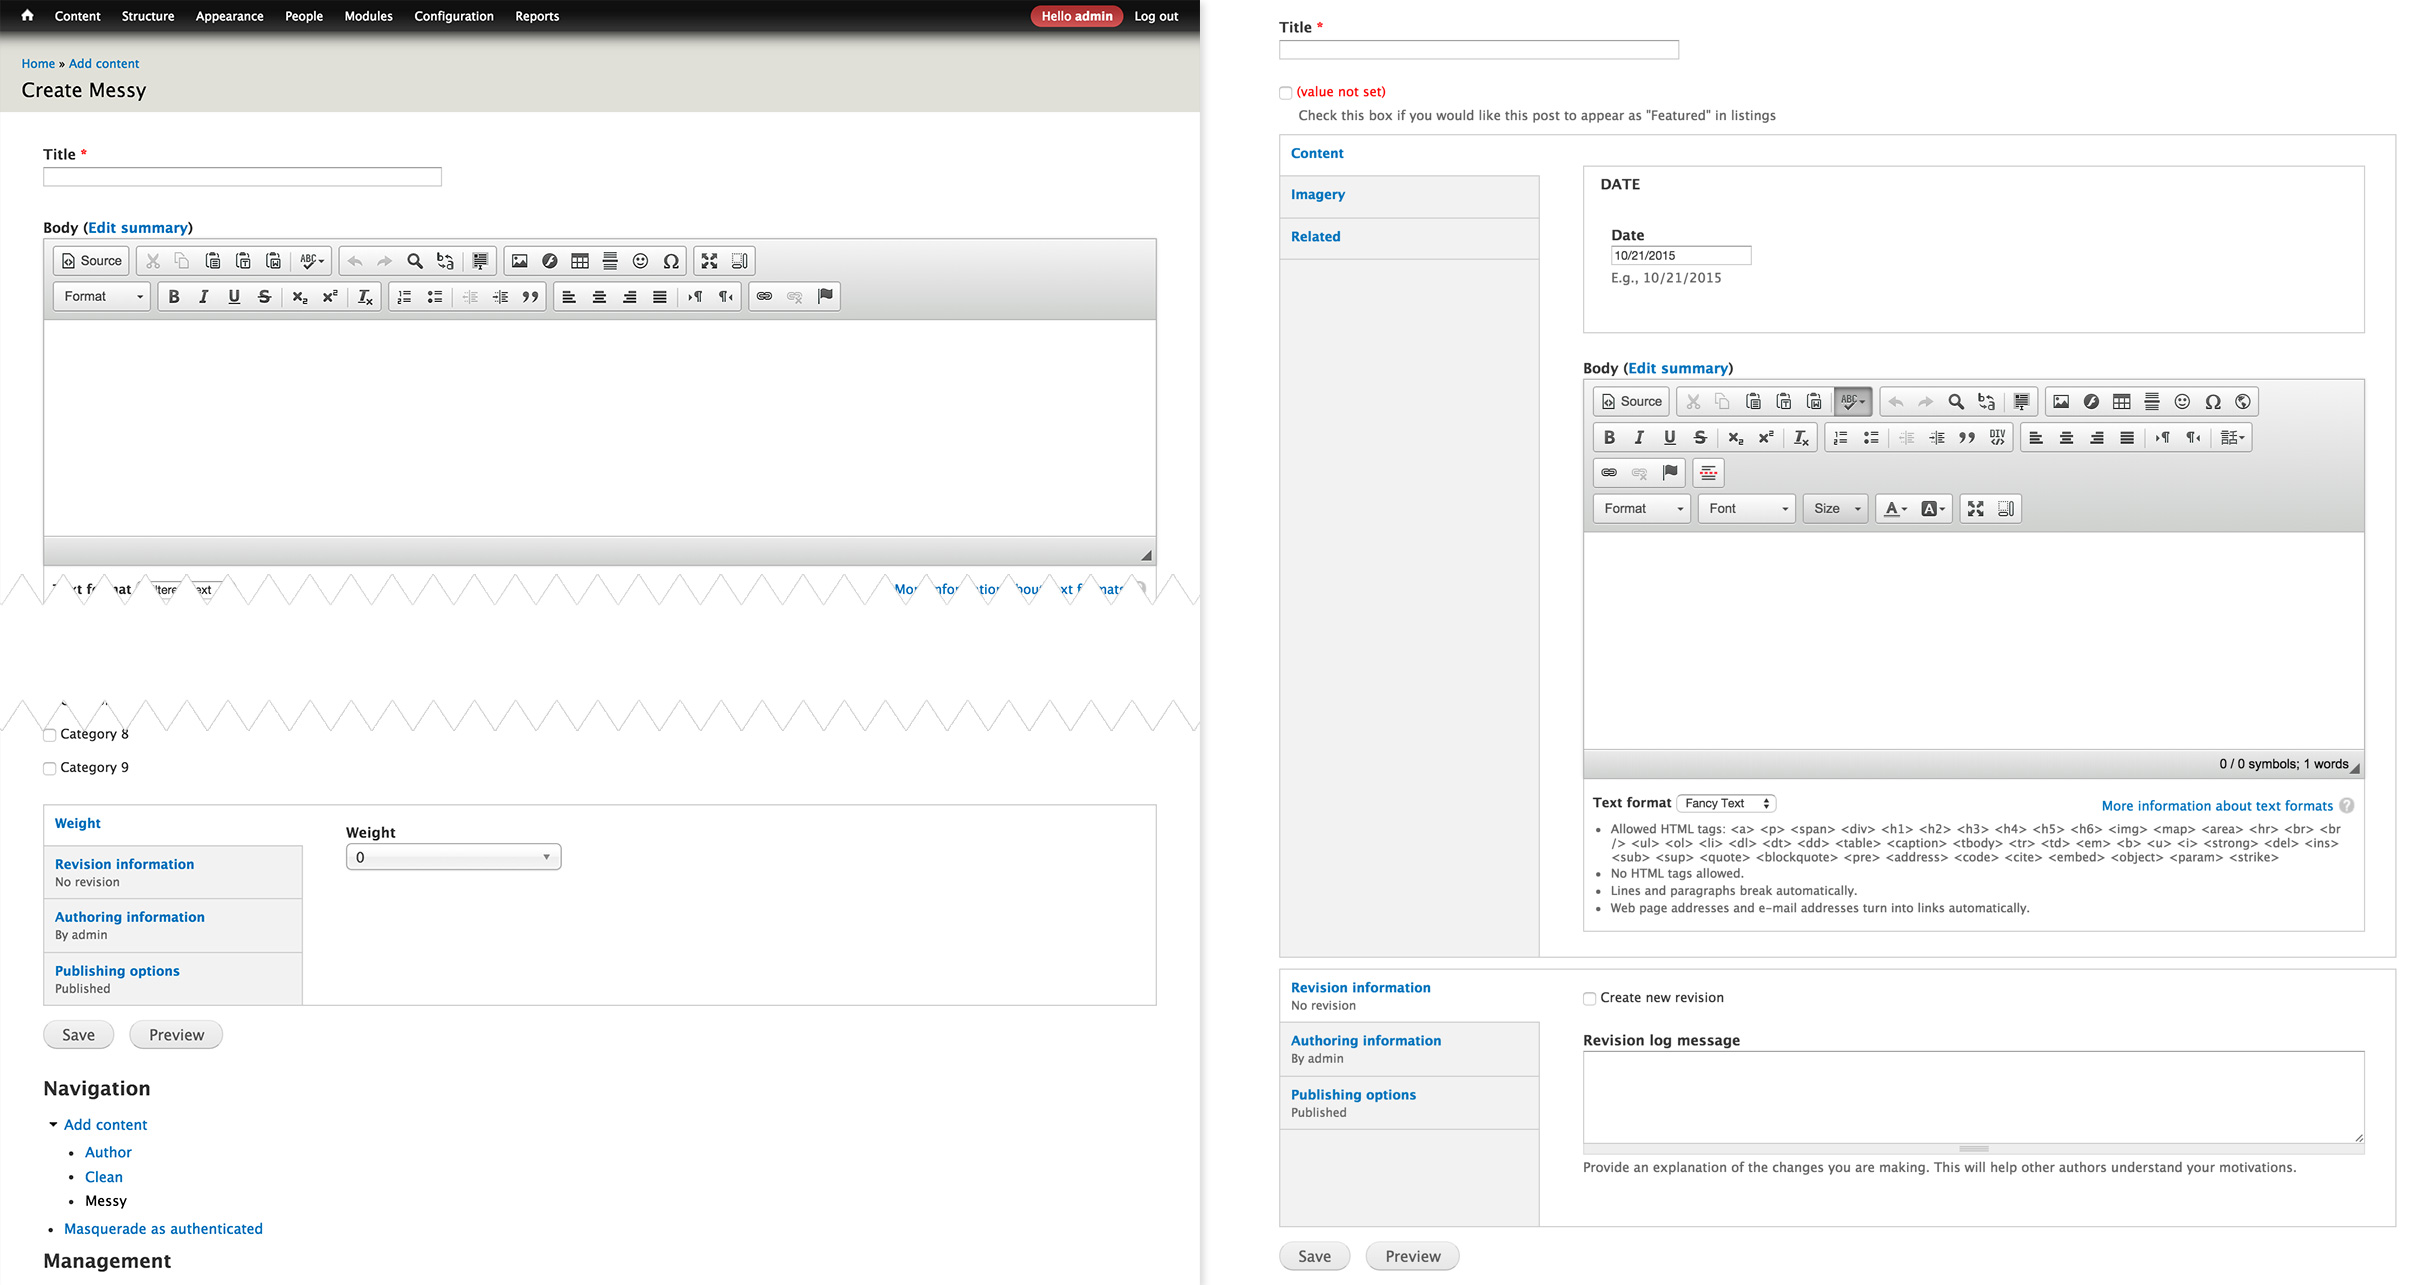The width and height of the screenshot is (2430, 1285).
Task: Switch to Related vertical tab
Action: [x=1409, y=239]
